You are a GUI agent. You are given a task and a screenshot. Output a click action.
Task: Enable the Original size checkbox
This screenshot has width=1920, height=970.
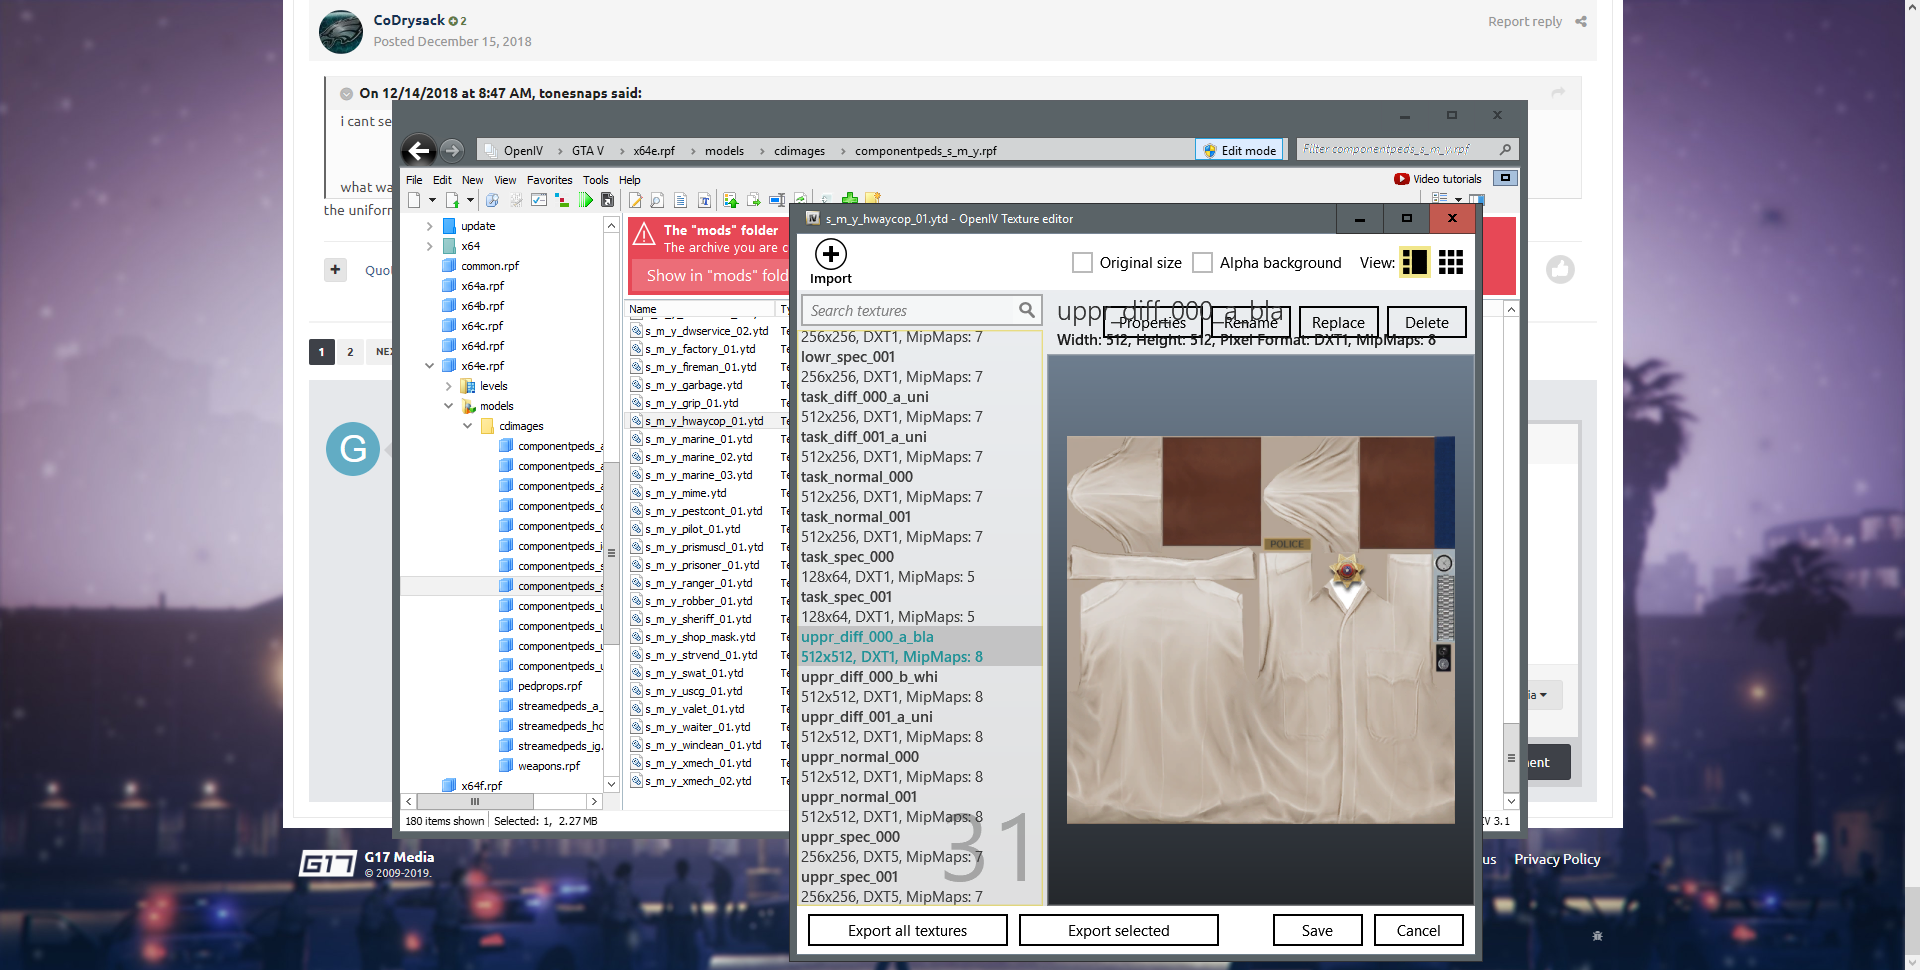click(1082, 263)
